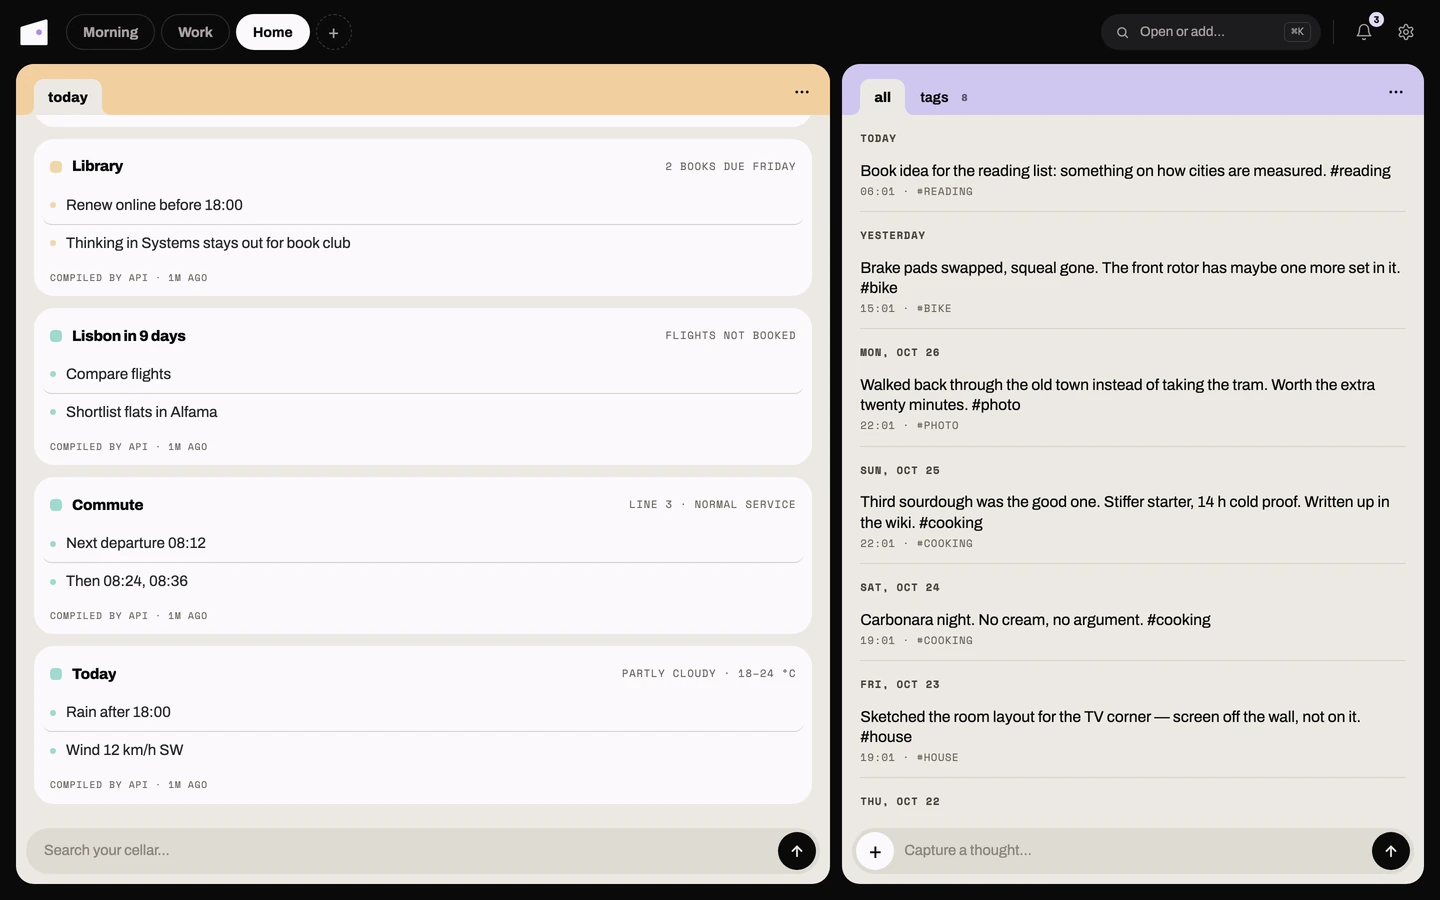Send the captured thought arrow
The width and height of the screenshot is (1440, 900).
[1391, 851]
